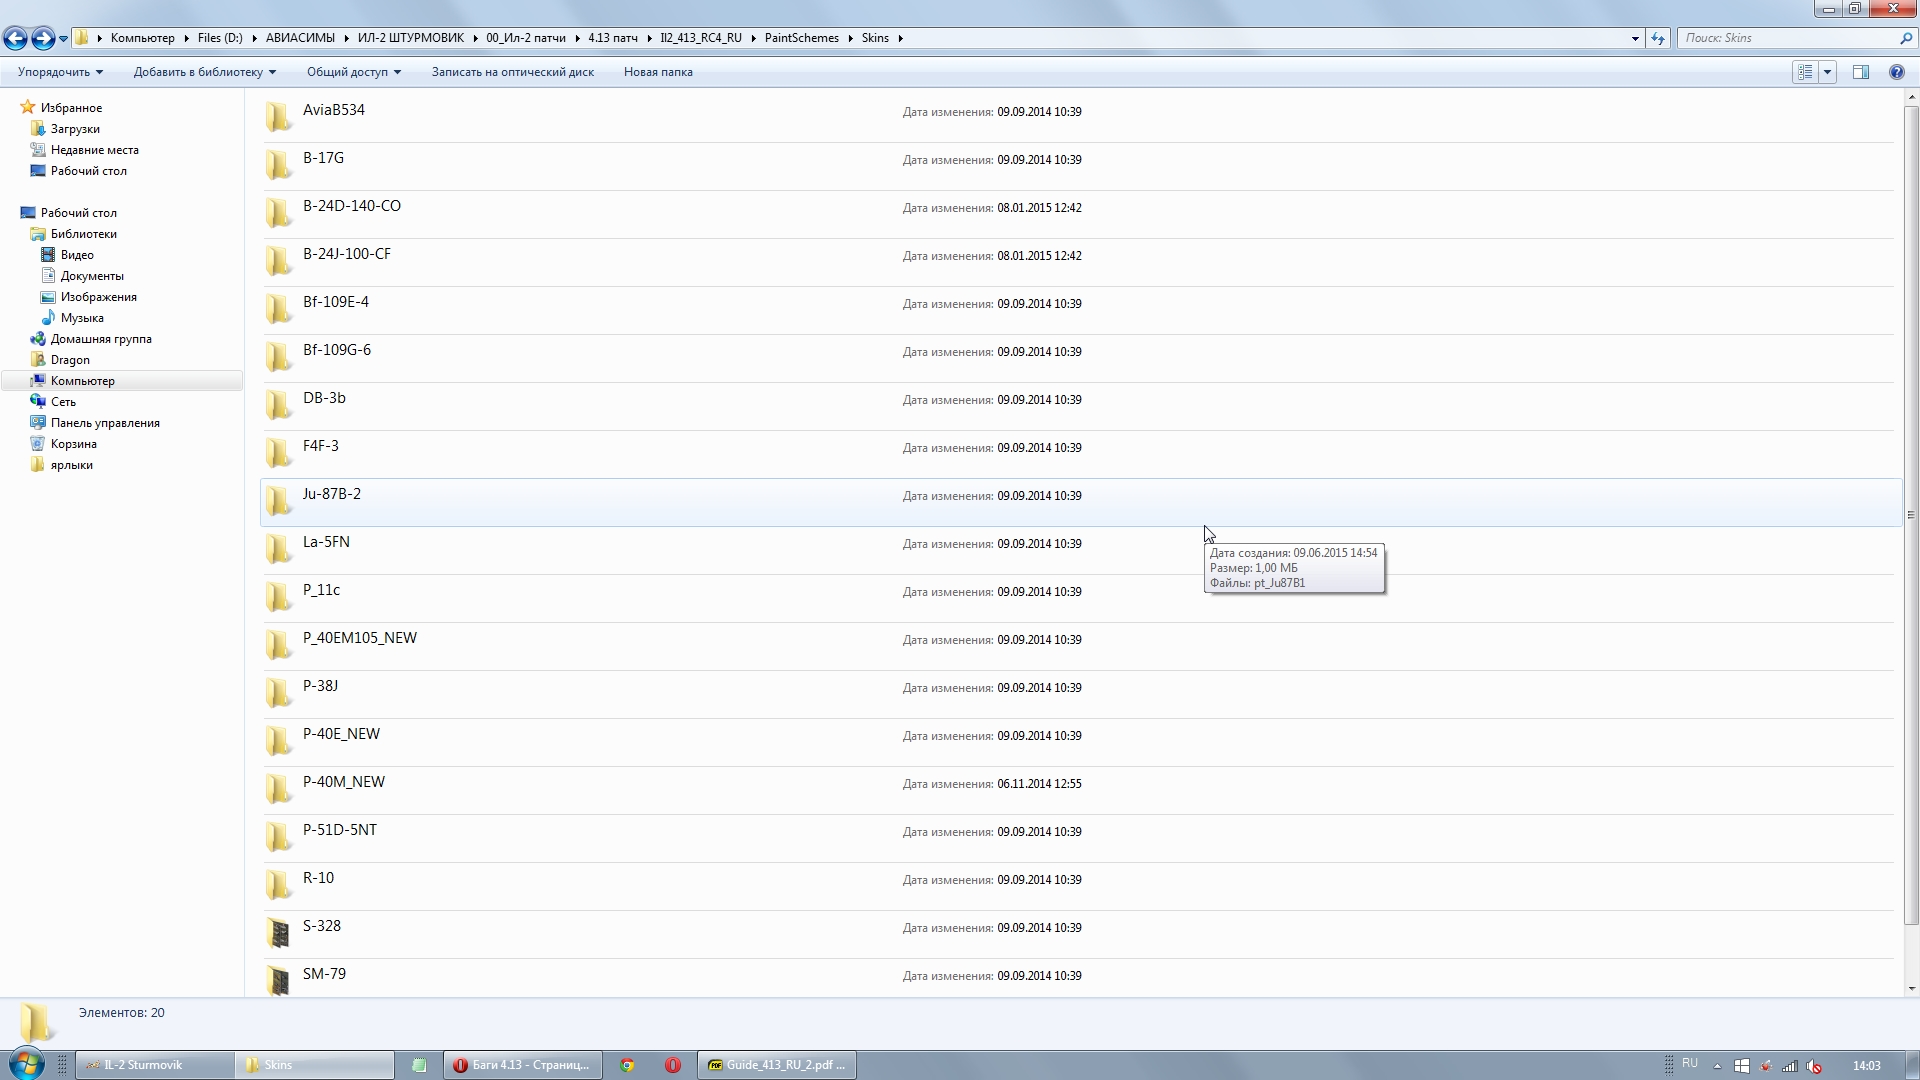Open the Общий доступ menu
This screenshot has height=1080, width=1920.
coord(353,72)
